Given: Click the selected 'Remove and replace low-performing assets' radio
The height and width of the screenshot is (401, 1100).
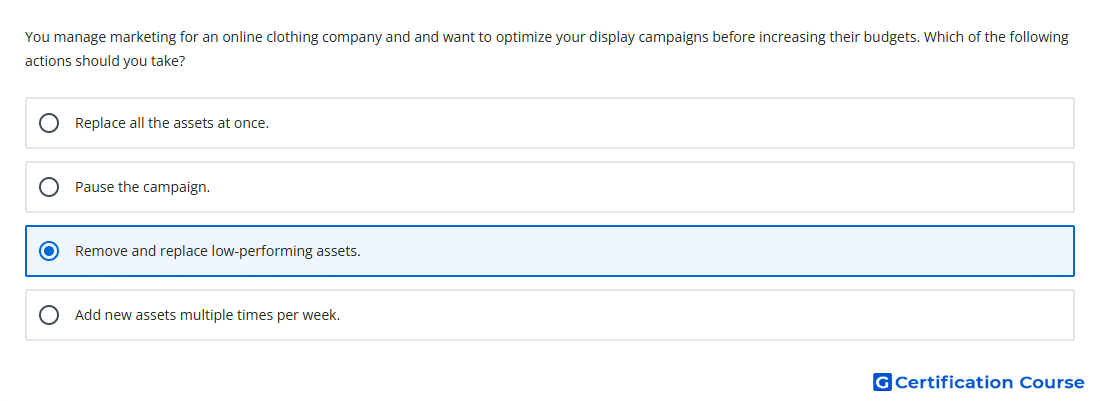Looking at the screenshot, I should 48,251.
